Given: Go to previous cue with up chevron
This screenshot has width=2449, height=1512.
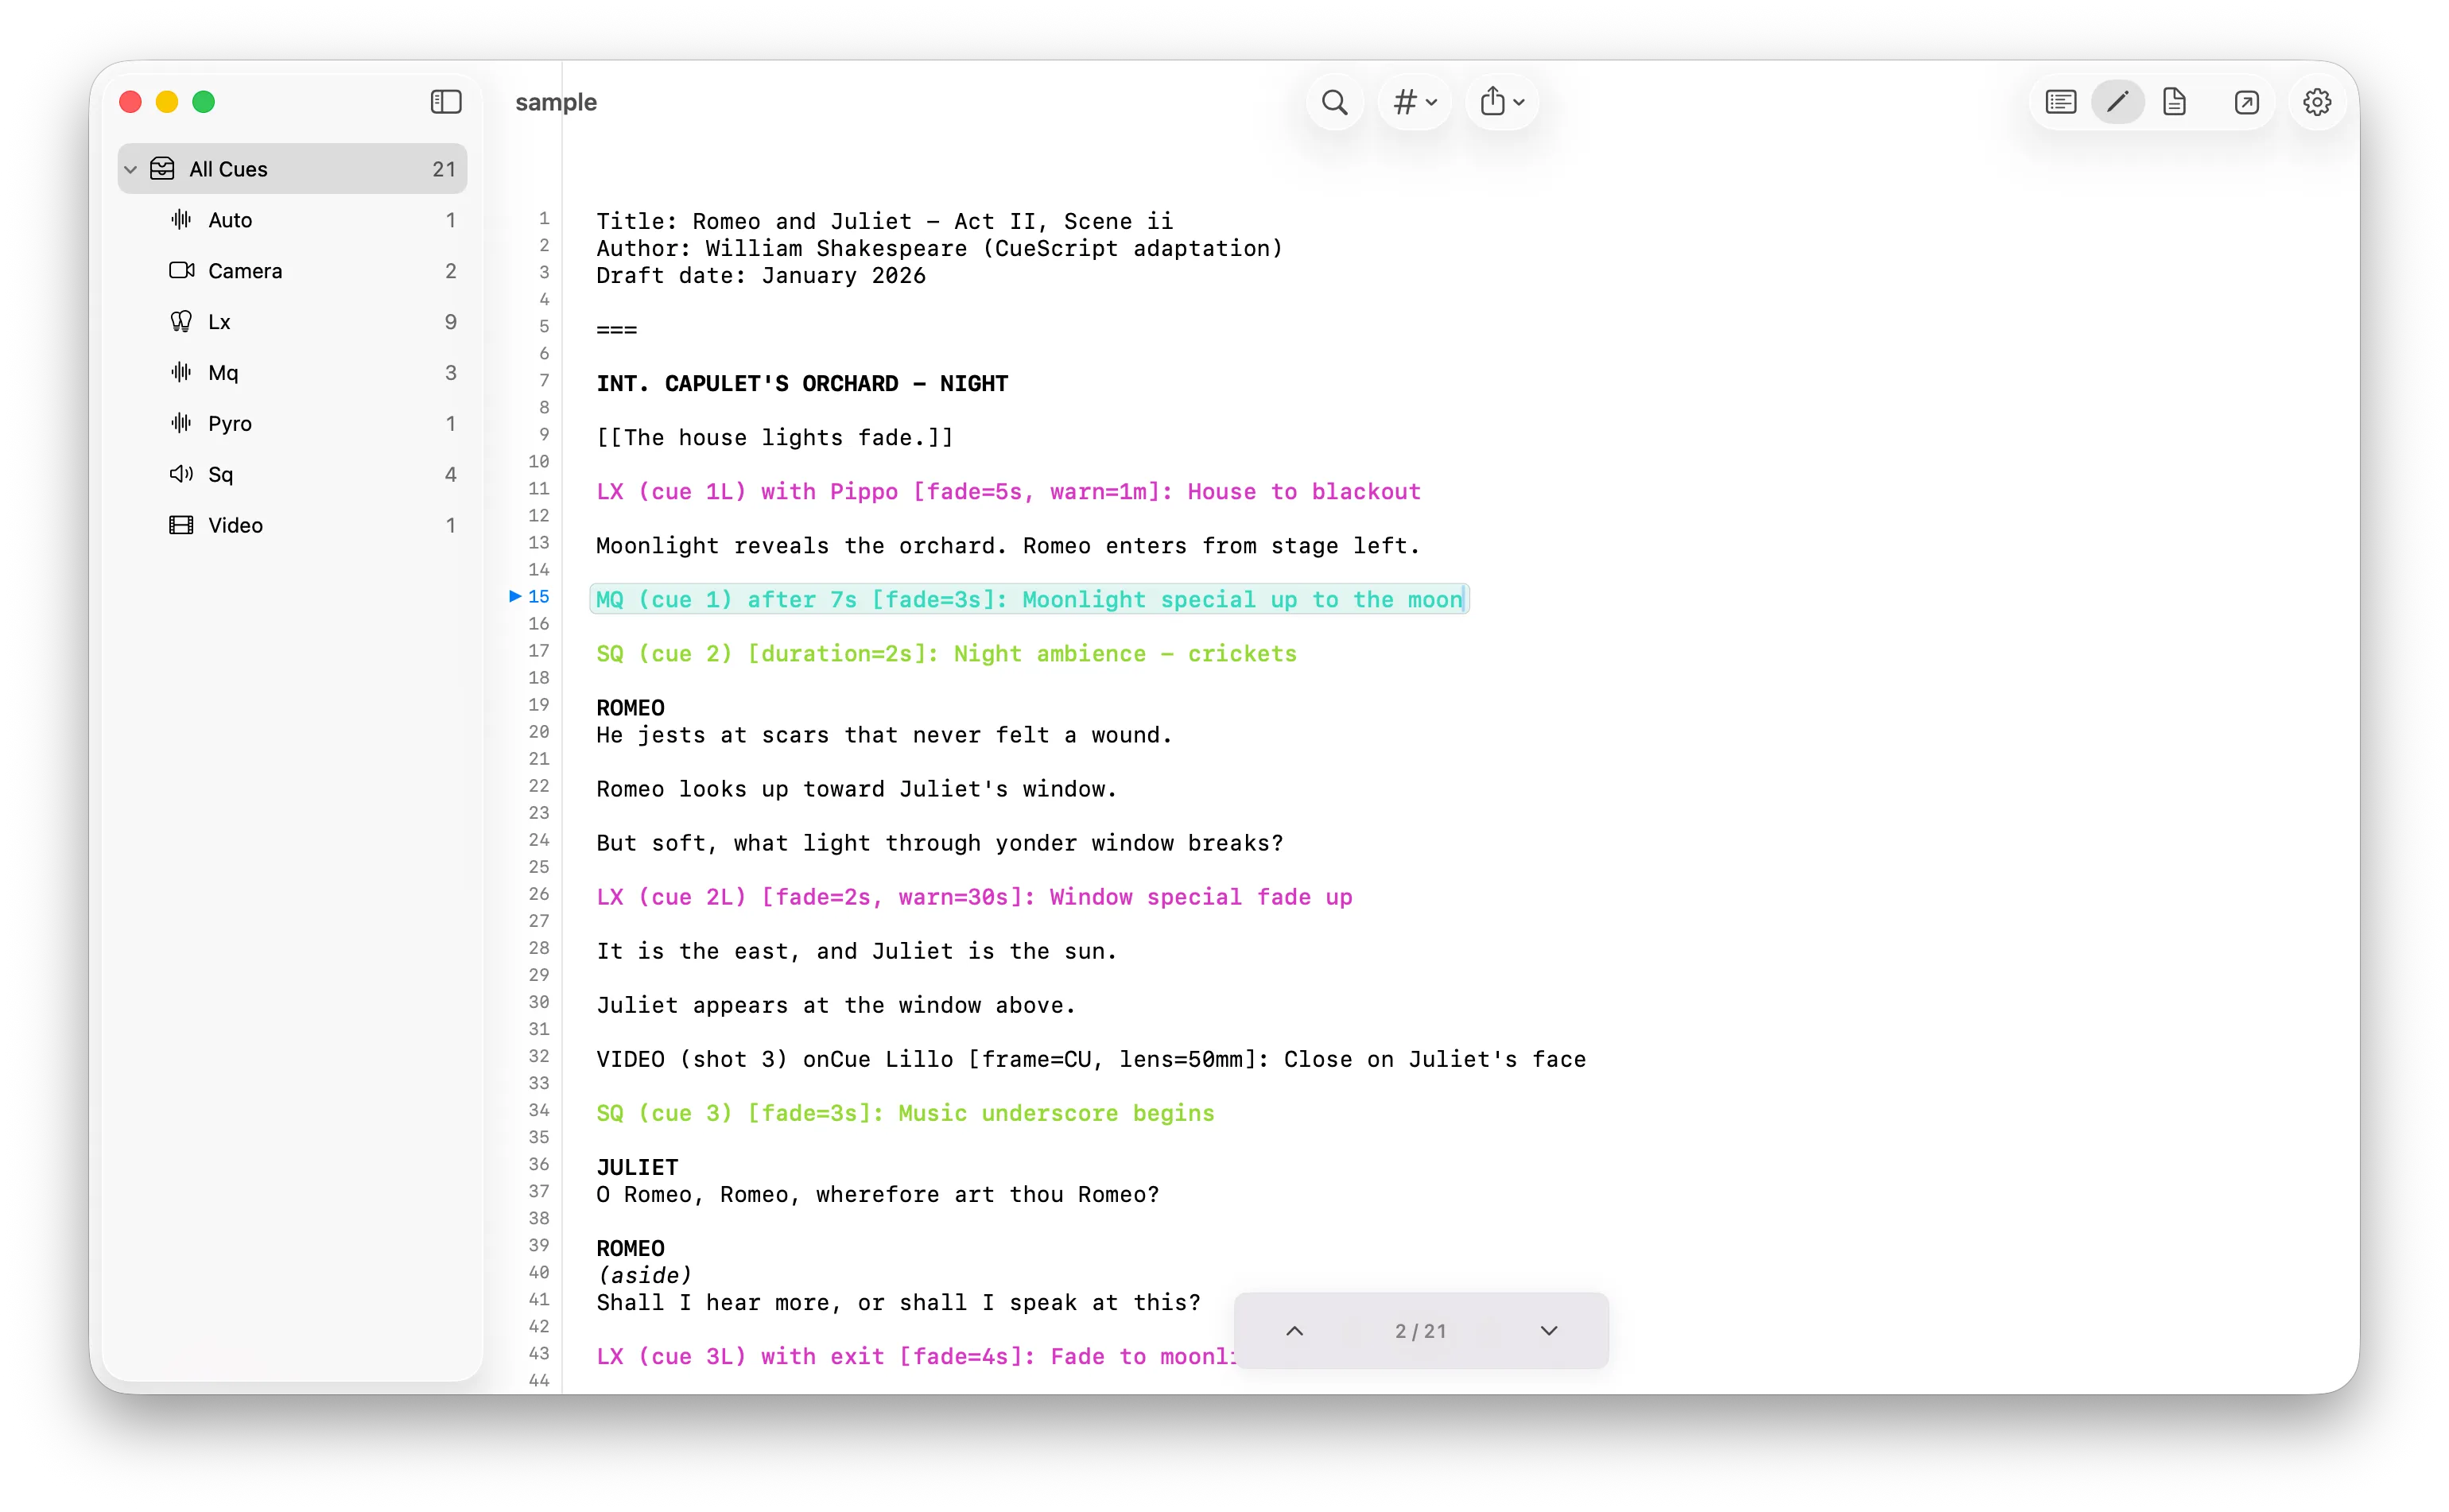Looking at the screenshot, I should click(x=1294, y=1331).
